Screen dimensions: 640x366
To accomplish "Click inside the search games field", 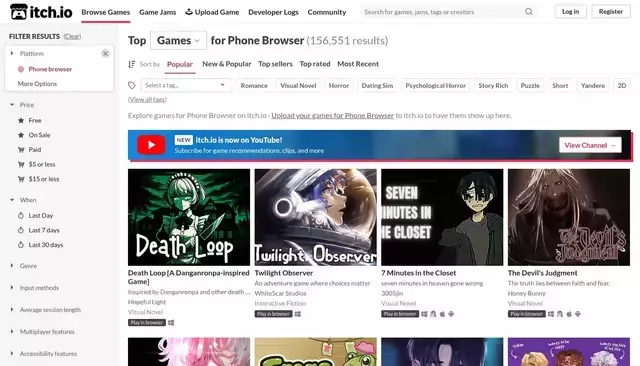I will pyautogui.click(x=443, y=12).
